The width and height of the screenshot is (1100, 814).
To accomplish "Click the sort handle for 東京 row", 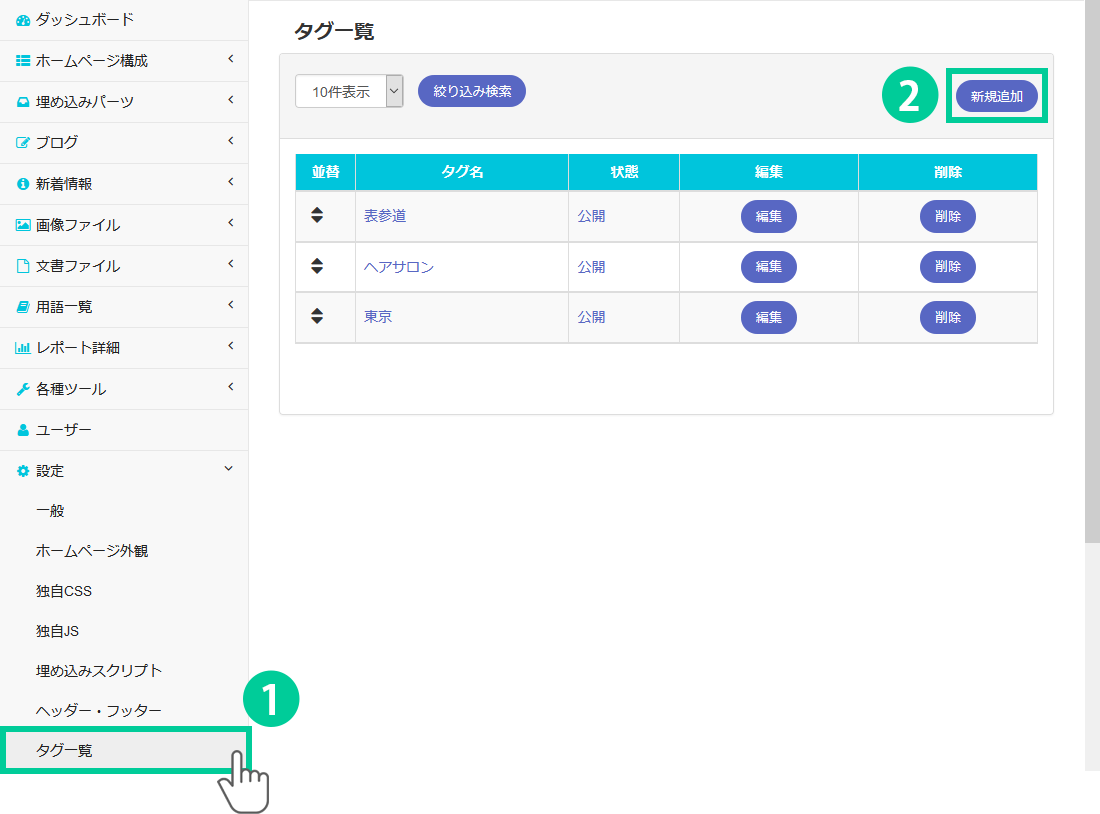I will pos(317,316).
